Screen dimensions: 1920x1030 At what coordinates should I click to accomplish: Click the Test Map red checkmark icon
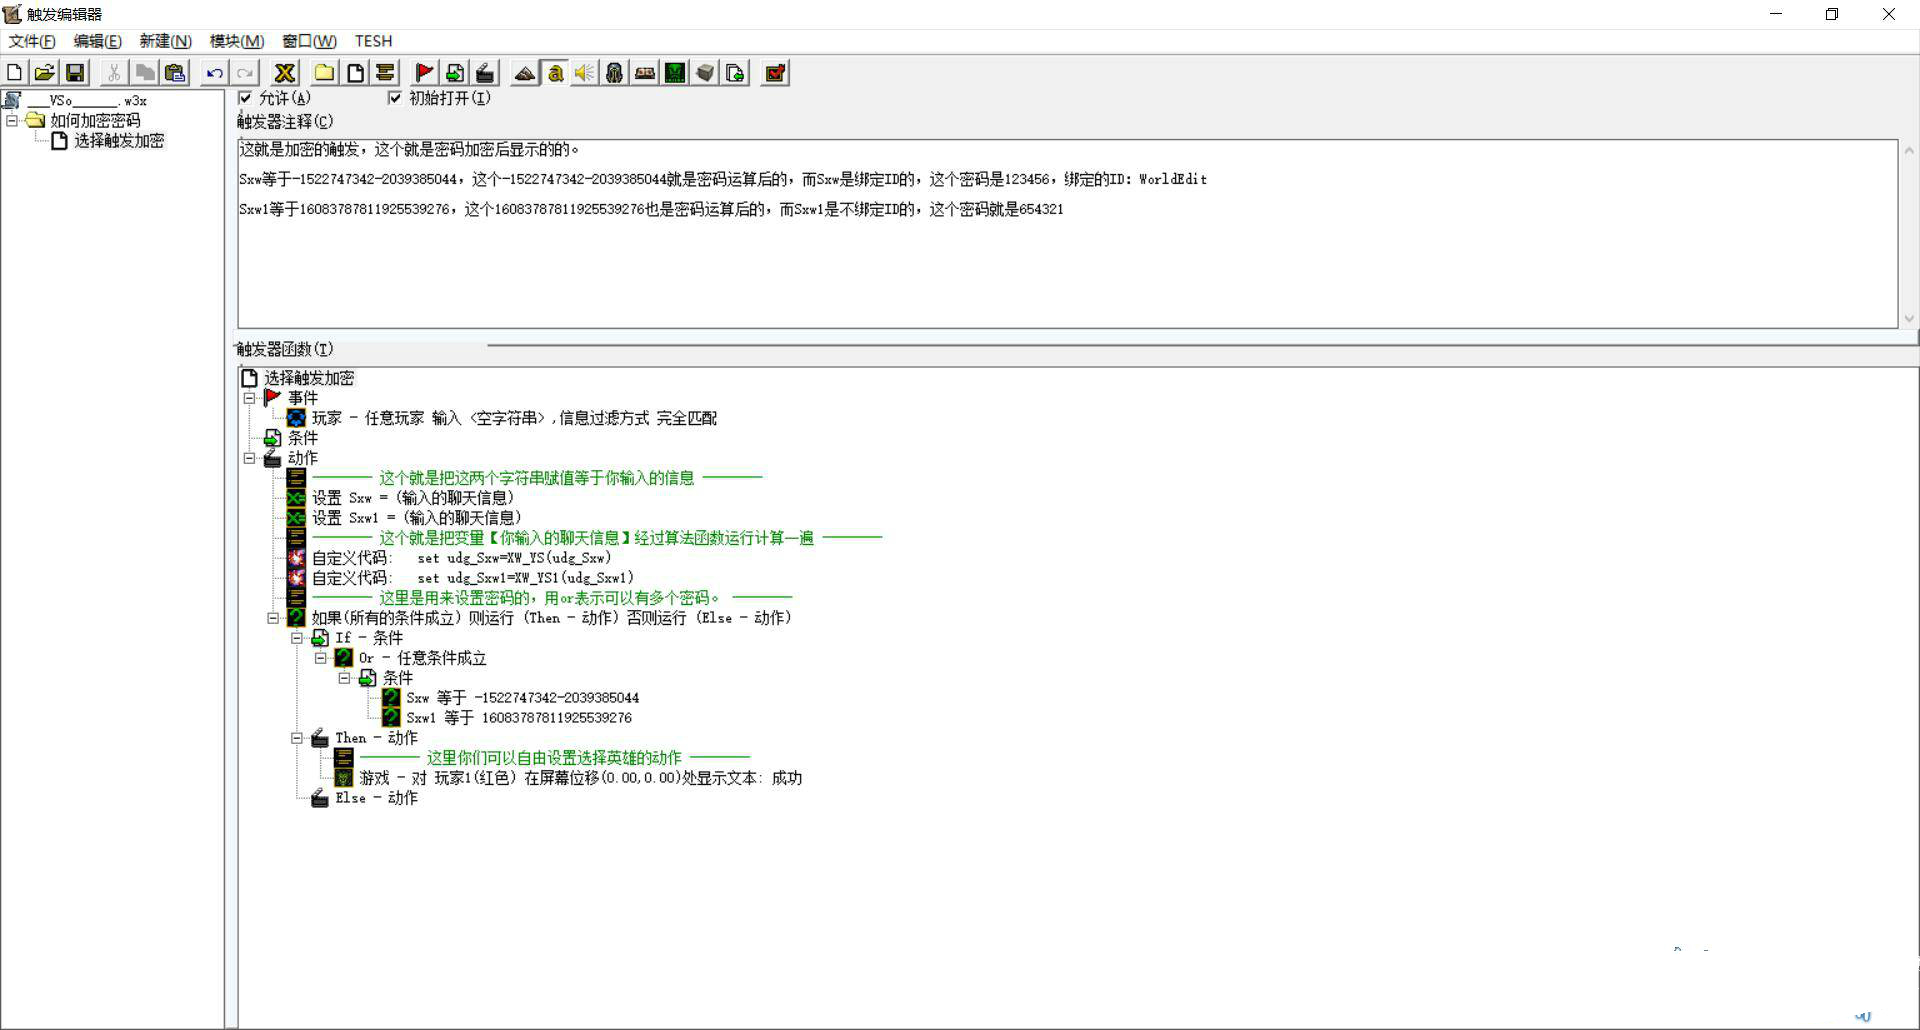pyautogui.click(x=775, y=73)
